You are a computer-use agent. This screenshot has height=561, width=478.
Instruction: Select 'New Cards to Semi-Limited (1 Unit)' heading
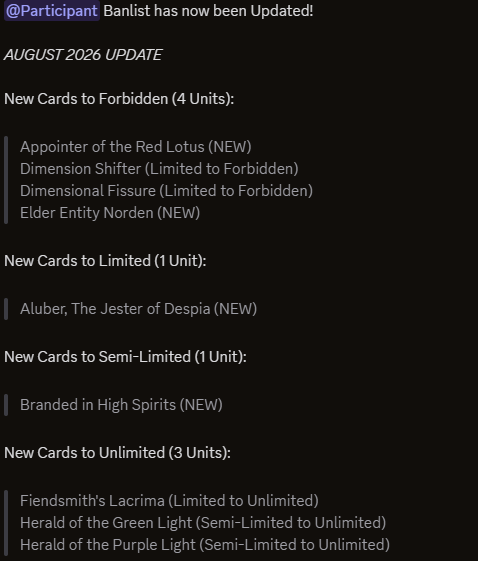tap(125, 357)
